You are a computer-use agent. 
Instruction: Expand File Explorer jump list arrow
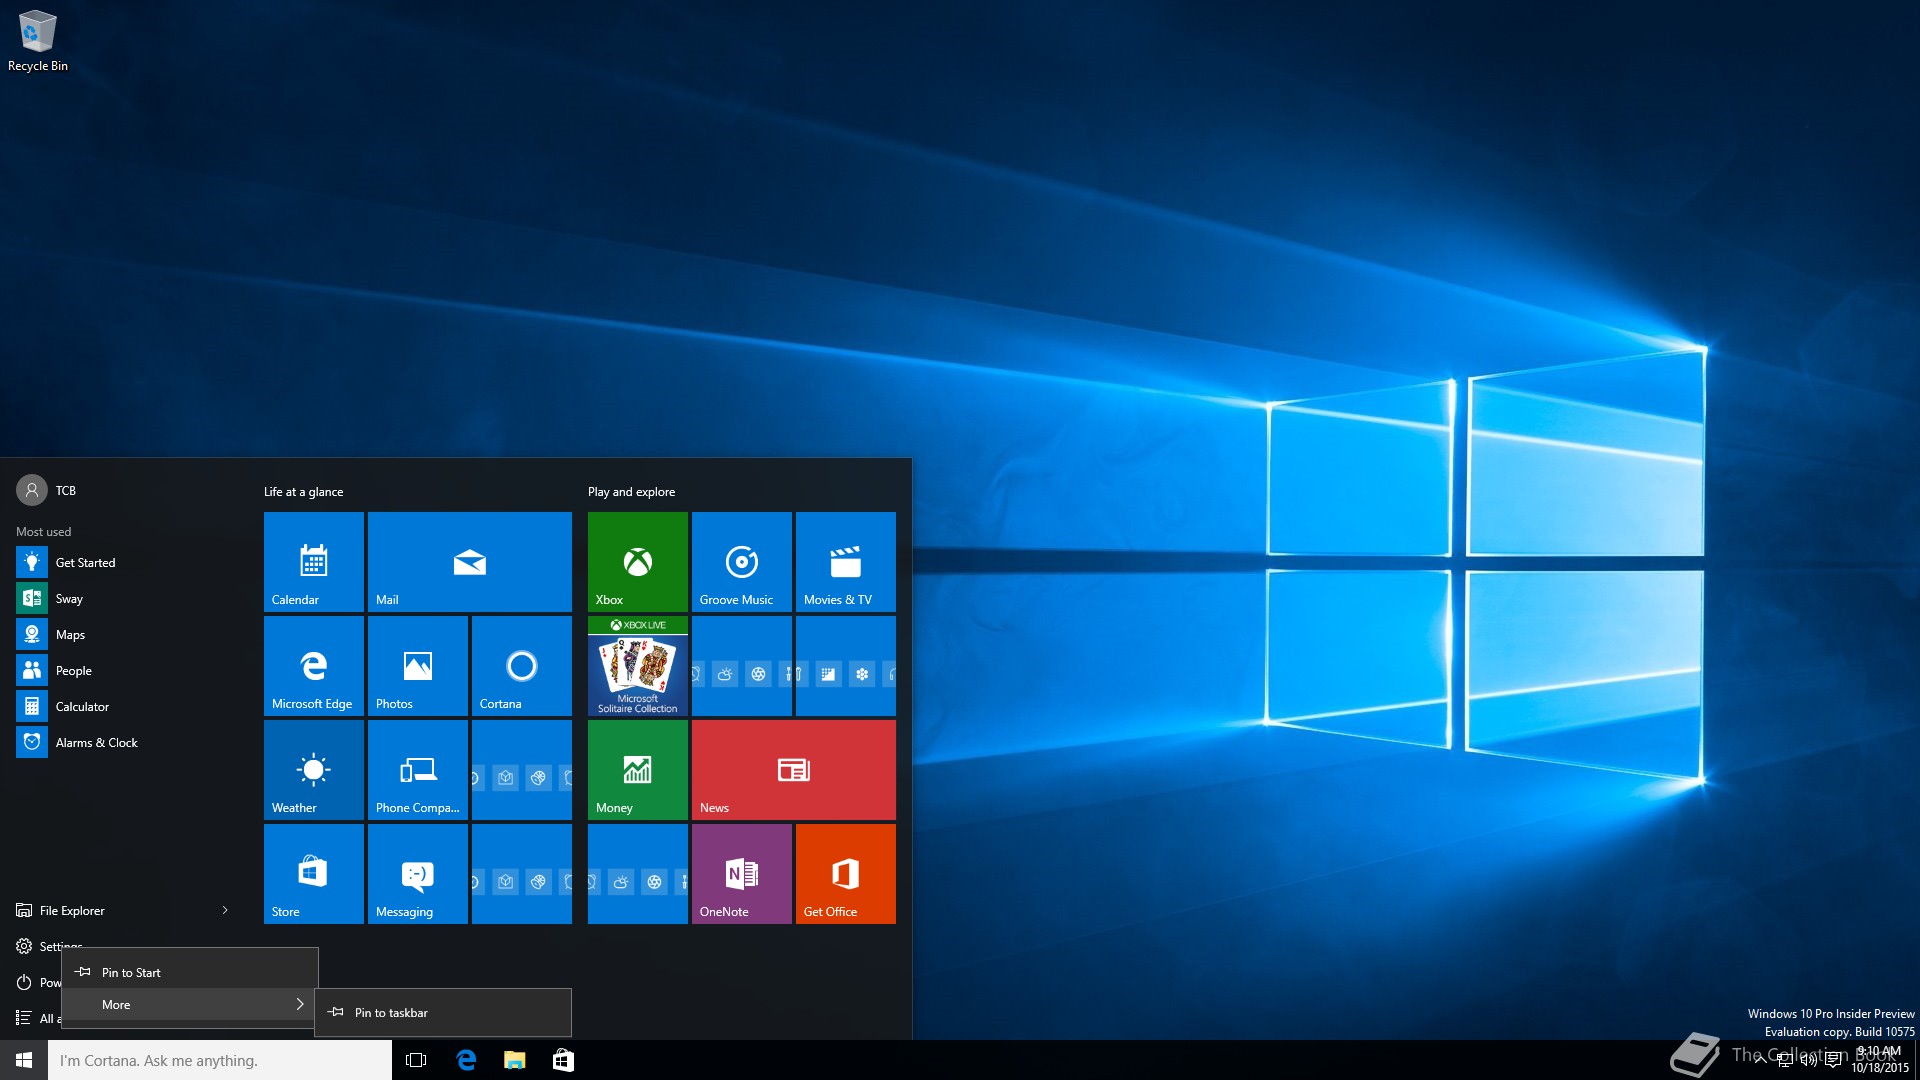[x=225, y=910]
